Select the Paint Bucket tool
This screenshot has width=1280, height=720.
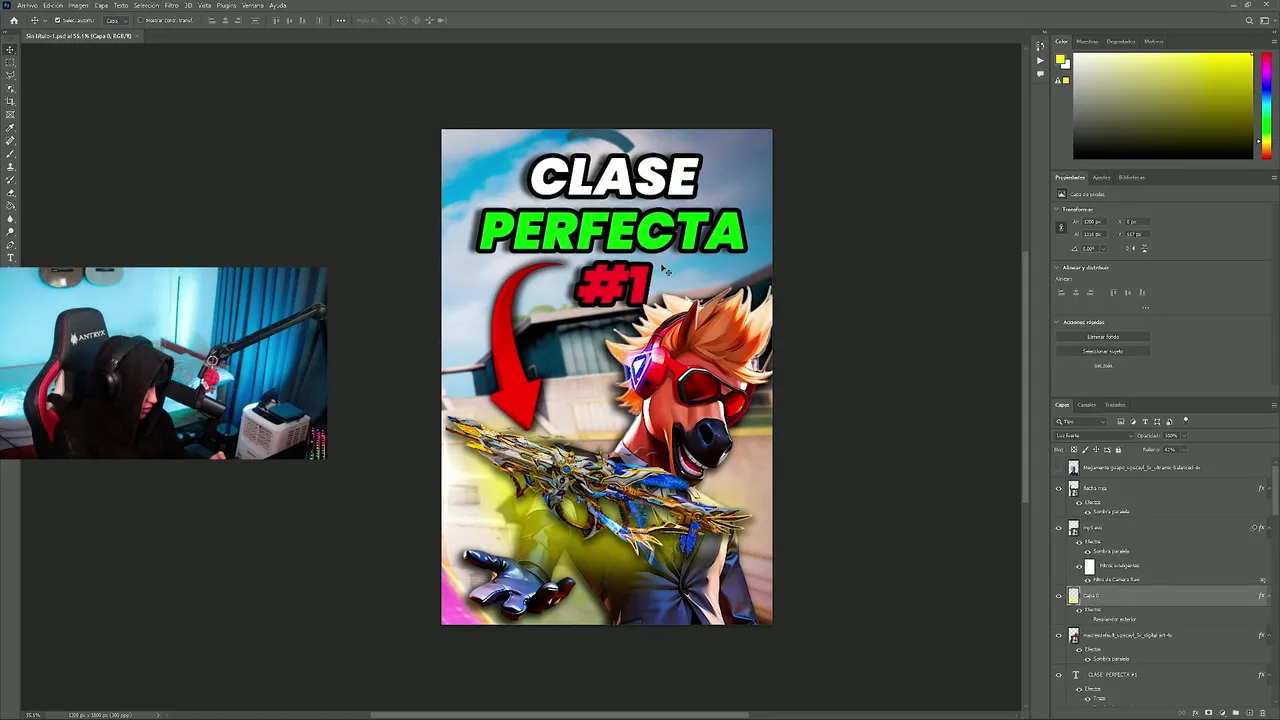point(11,205)
